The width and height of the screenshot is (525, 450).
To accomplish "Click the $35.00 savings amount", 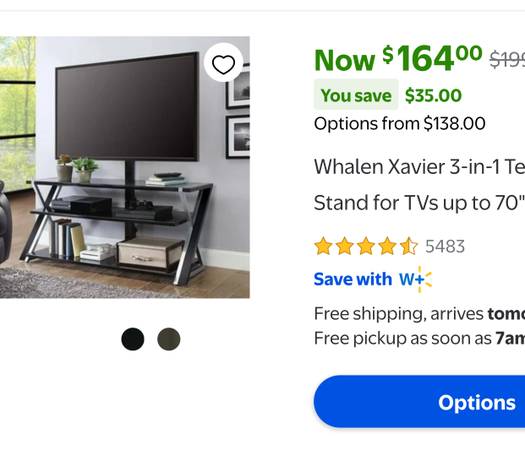I will point(433,95).
